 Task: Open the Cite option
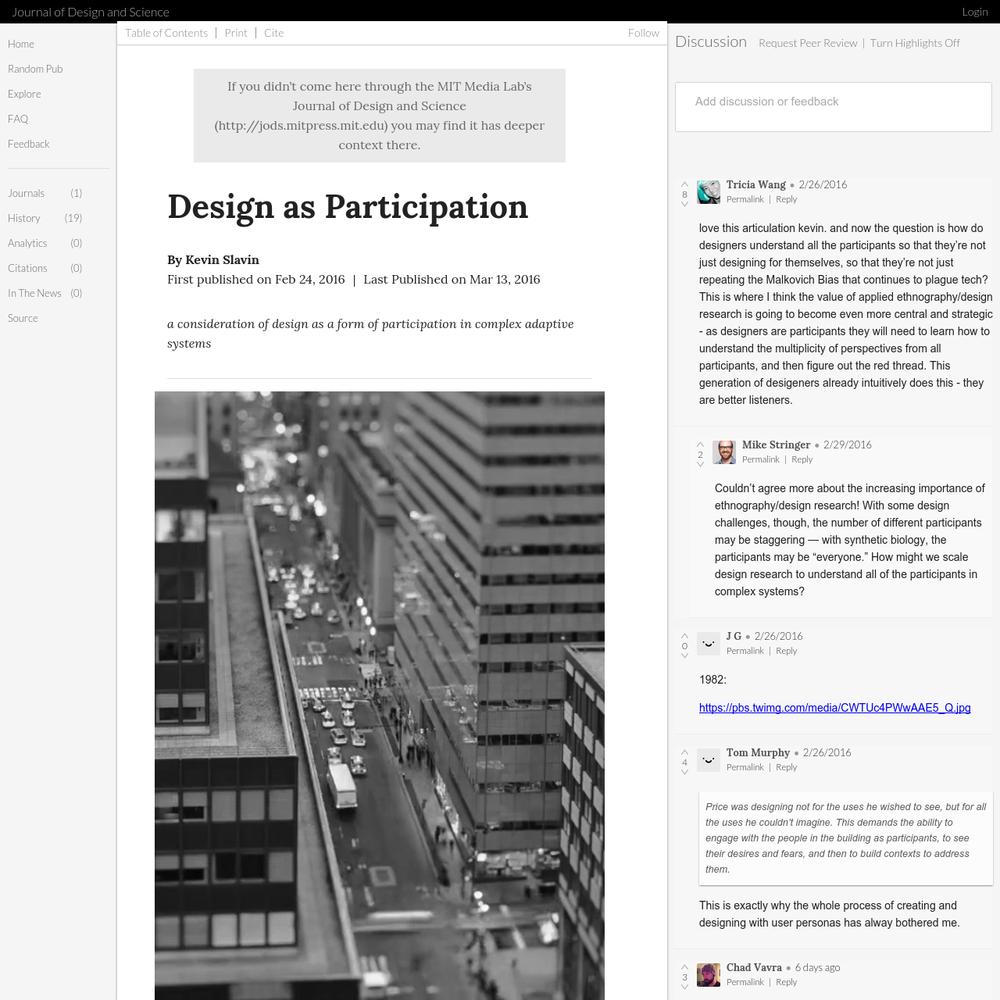click(x=274, y=33)
